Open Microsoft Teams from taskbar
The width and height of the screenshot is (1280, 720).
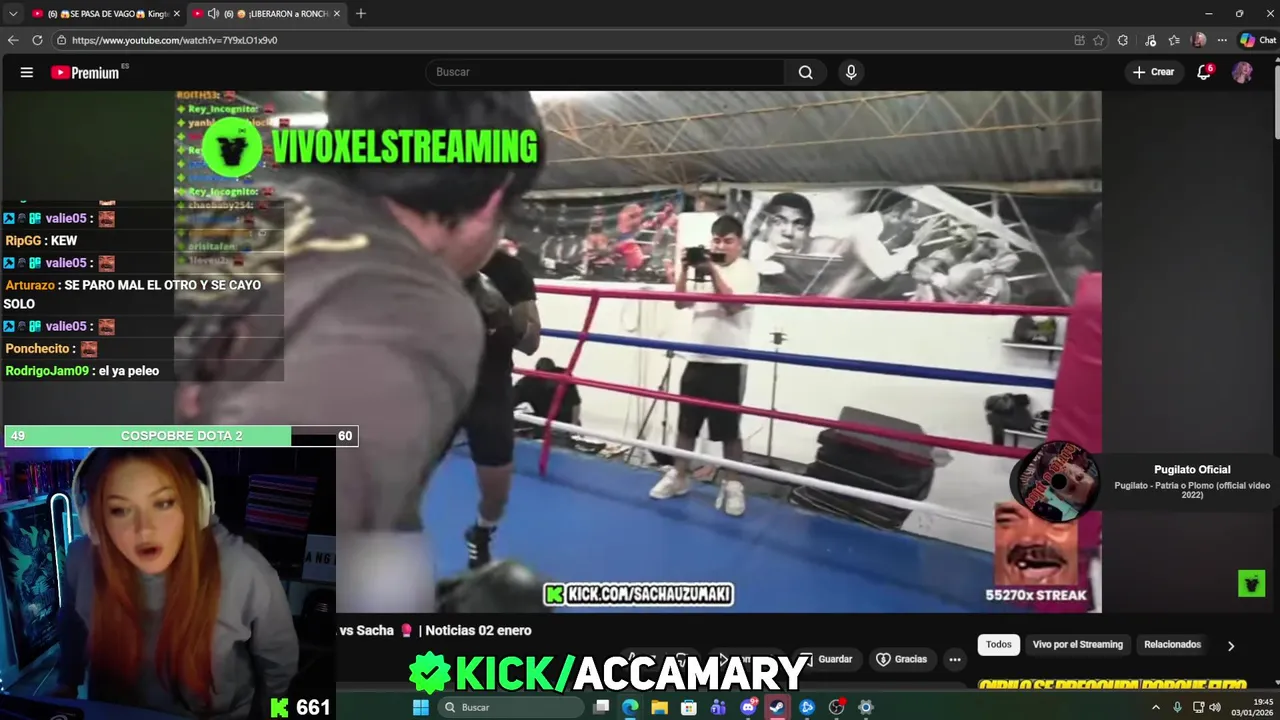[718, 707]
